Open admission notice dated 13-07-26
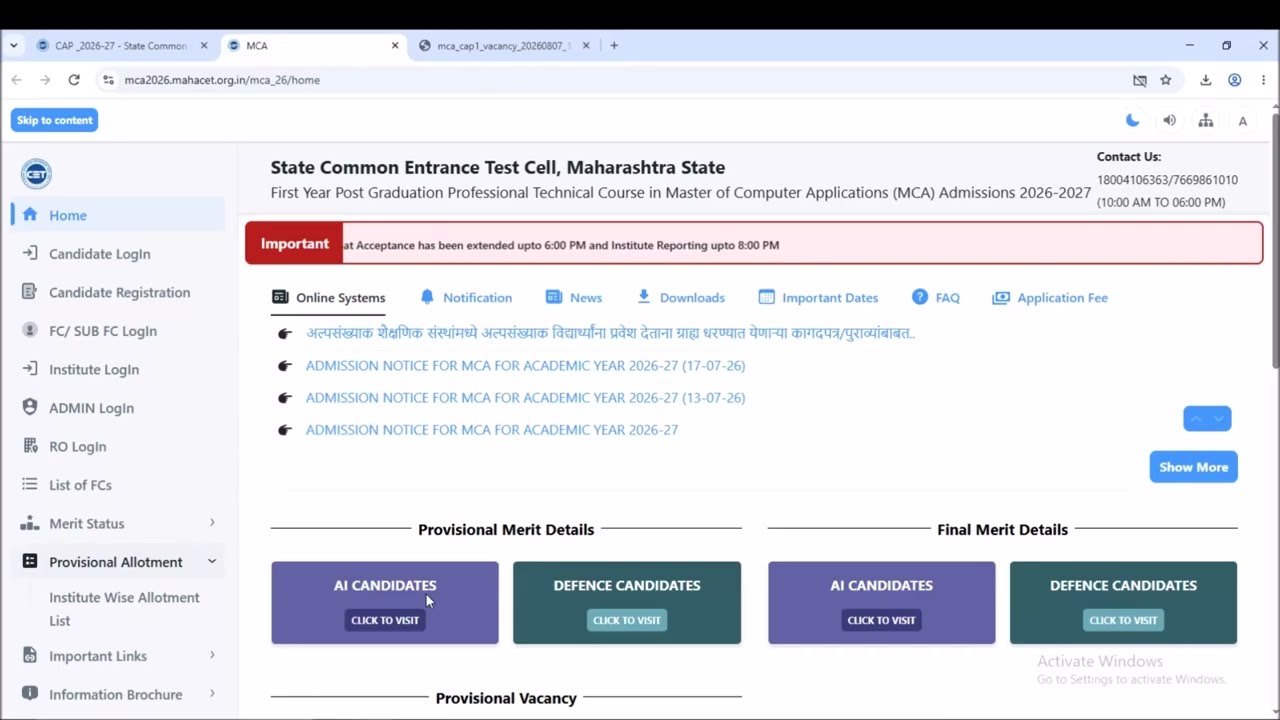 [525, 398]
